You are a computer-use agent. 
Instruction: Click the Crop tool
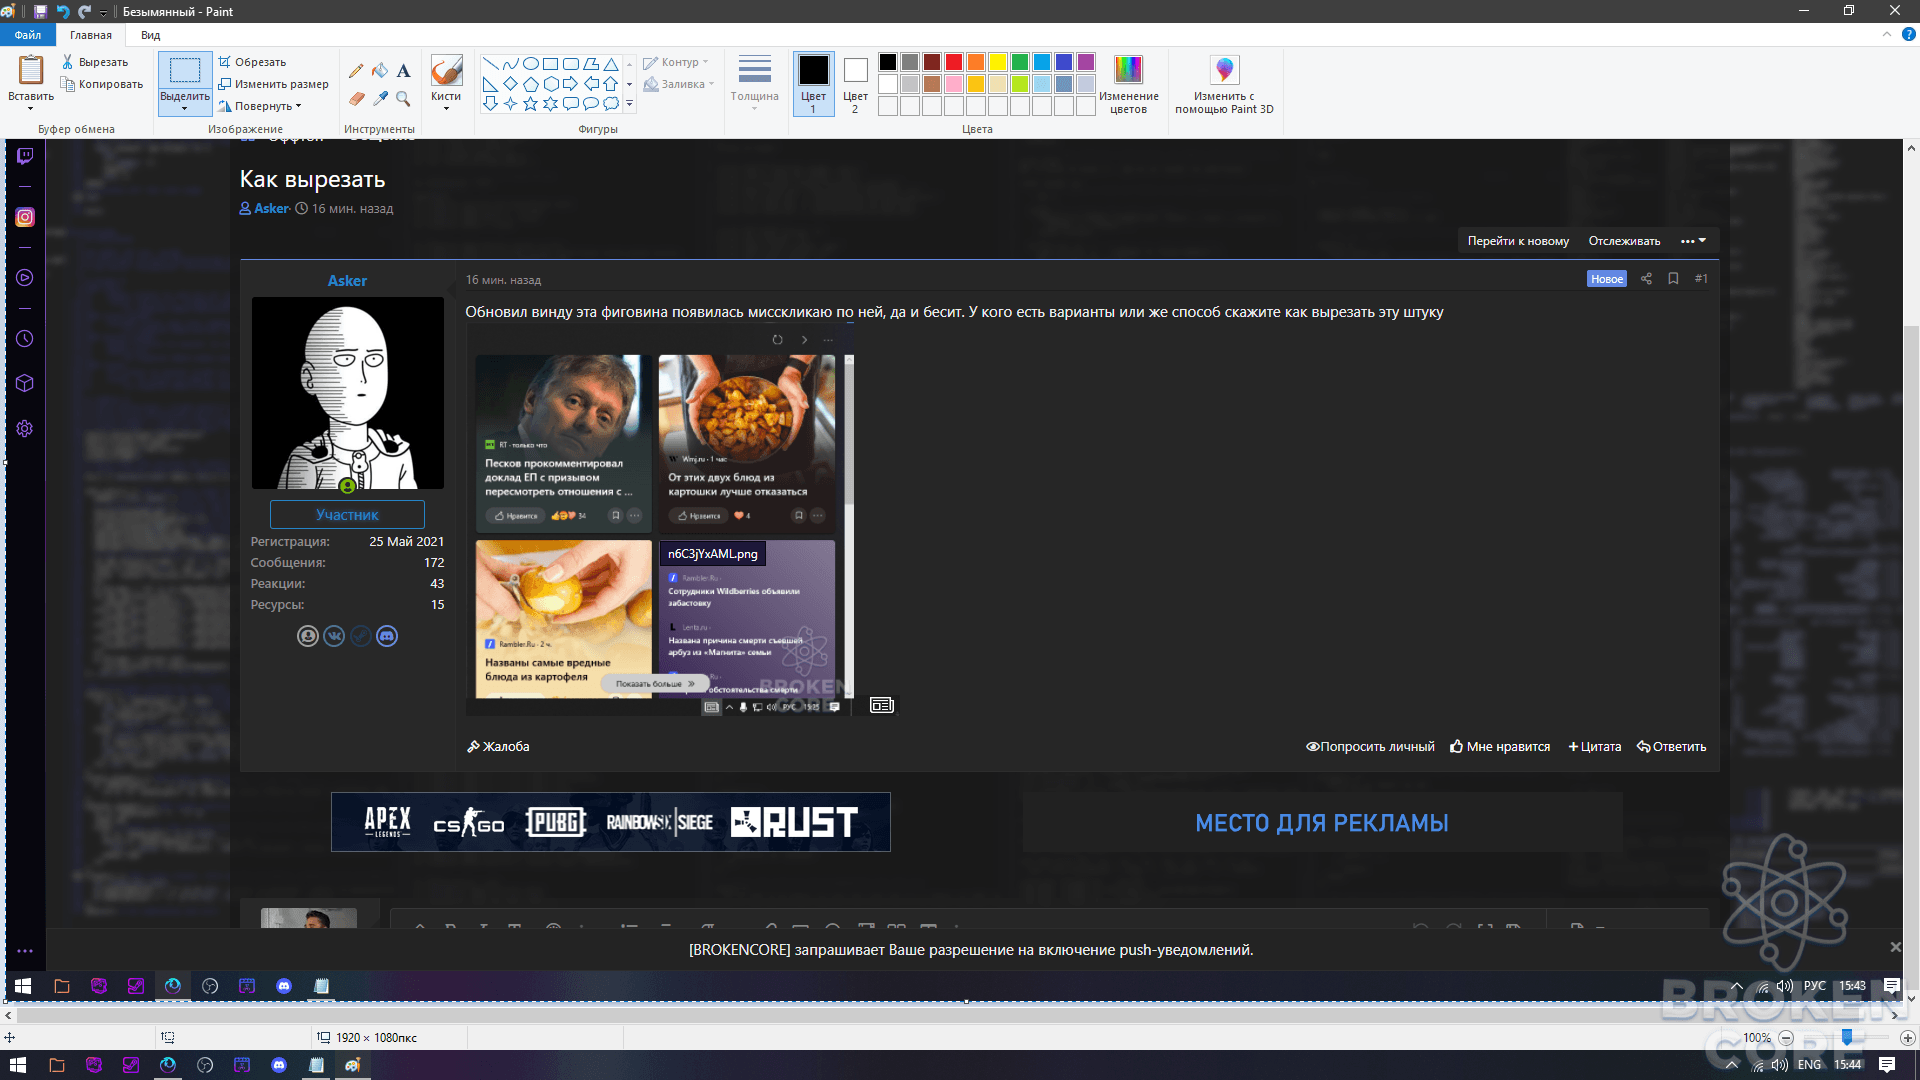tap(253, 62)
